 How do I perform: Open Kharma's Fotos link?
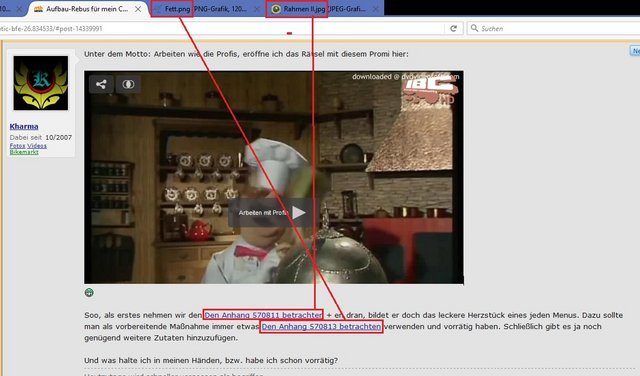[18, 146]
